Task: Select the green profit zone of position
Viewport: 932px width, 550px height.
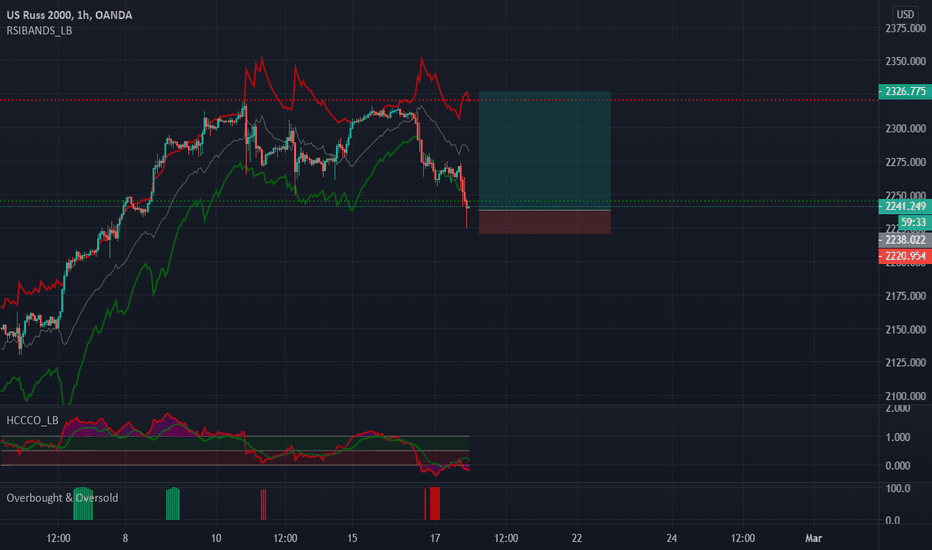Action: click(544, 150)
